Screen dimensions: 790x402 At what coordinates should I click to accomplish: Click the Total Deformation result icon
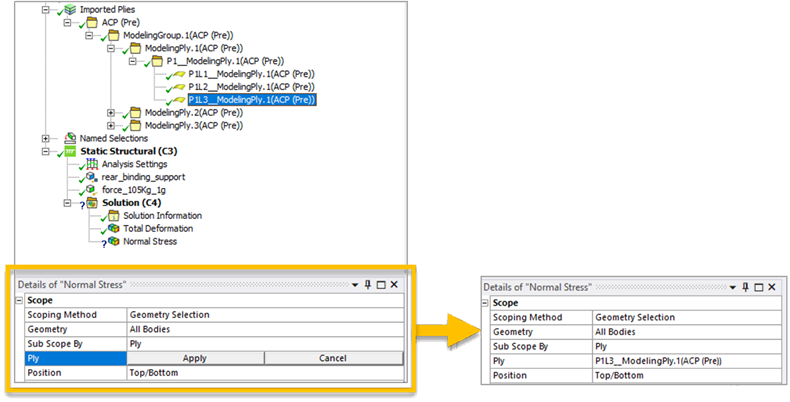pos(114,229)
